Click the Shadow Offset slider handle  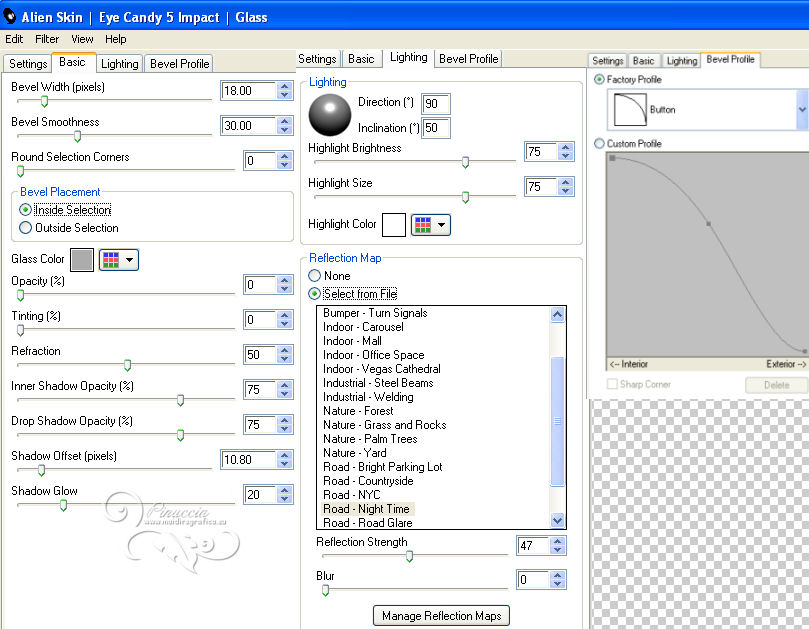pyautogui.click(x=41, y=471)
